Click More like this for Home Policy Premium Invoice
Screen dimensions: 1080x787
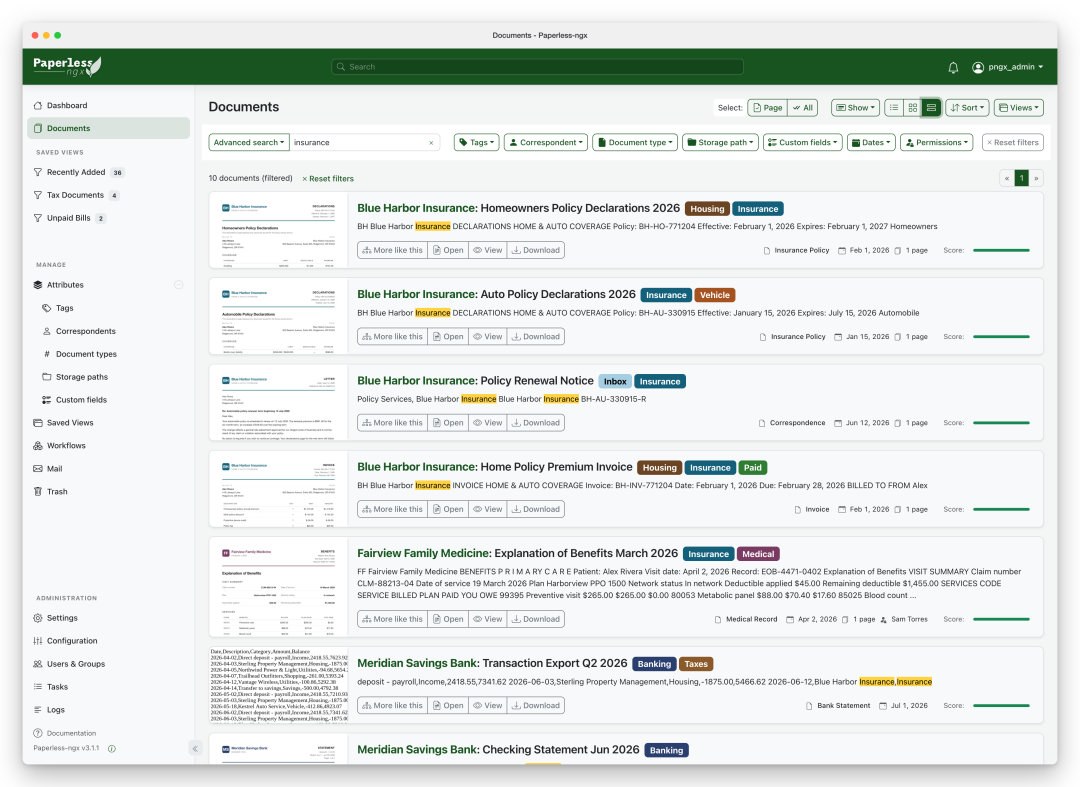coord(393,510)
